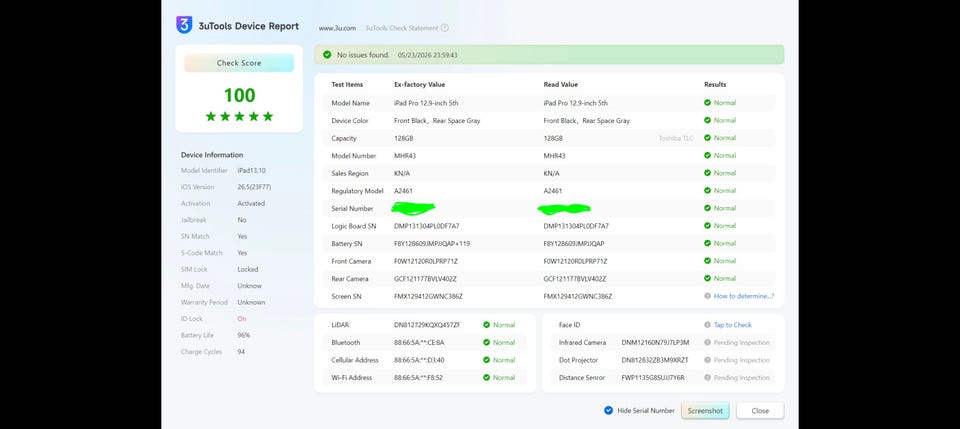This screenshot has height=429, width=960.
Task: Click the Read Value column header
Action: pos(560,84)
